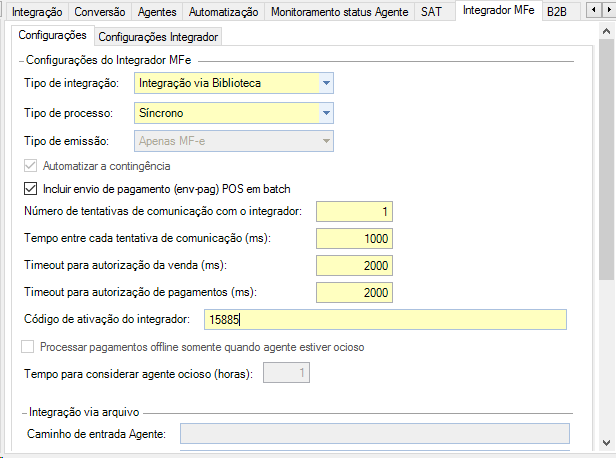Uncheck Incluir envio de pagamento POS em batch
The height and width of the screenshot is (458, 616).
[x=28, y=188]
